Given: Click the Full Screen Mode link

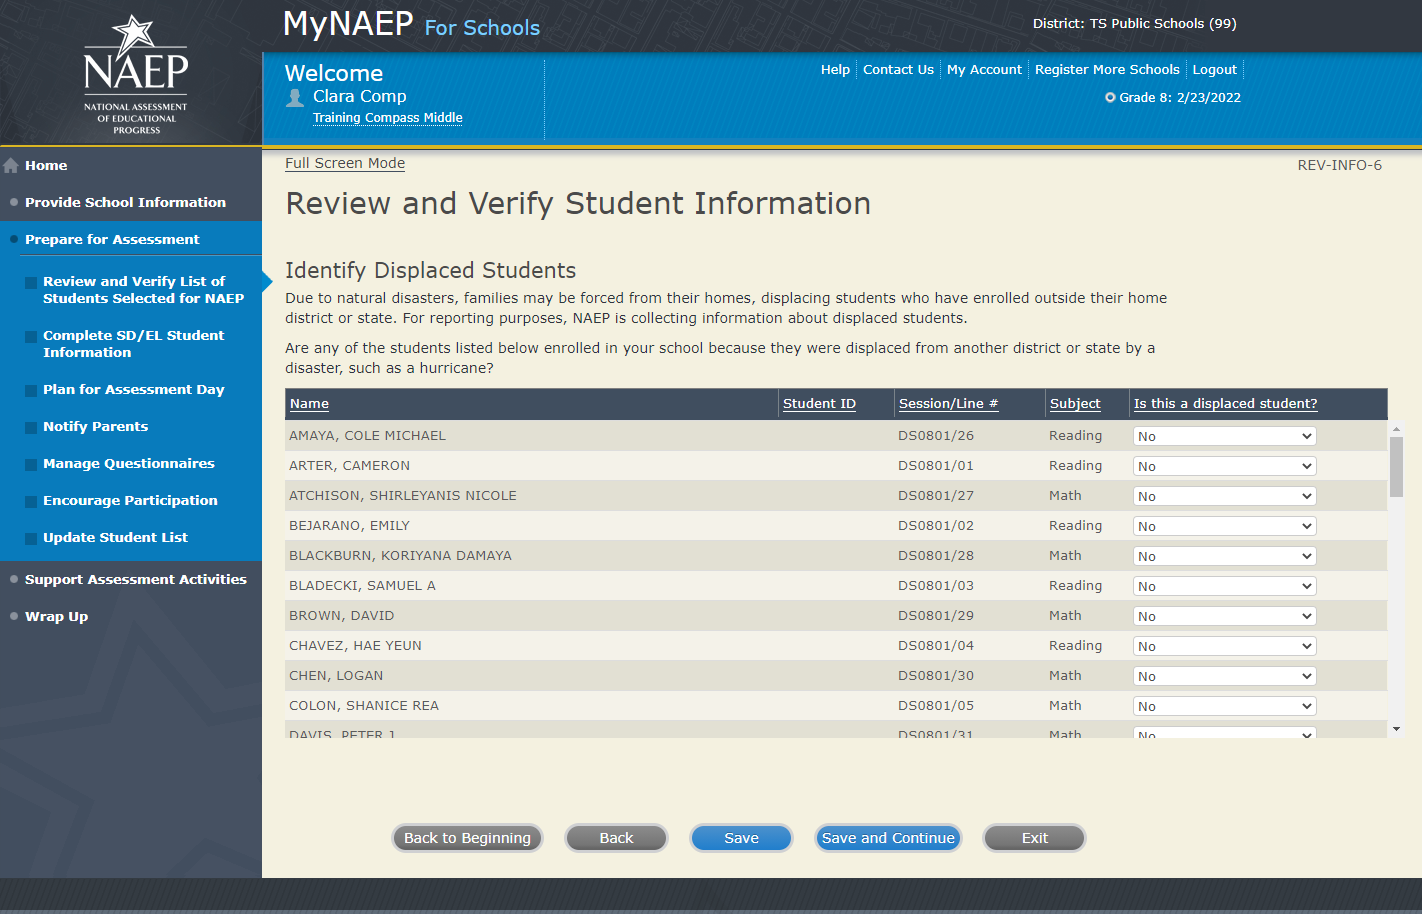Looking at the screenshot, I should [x=345, y=163].
